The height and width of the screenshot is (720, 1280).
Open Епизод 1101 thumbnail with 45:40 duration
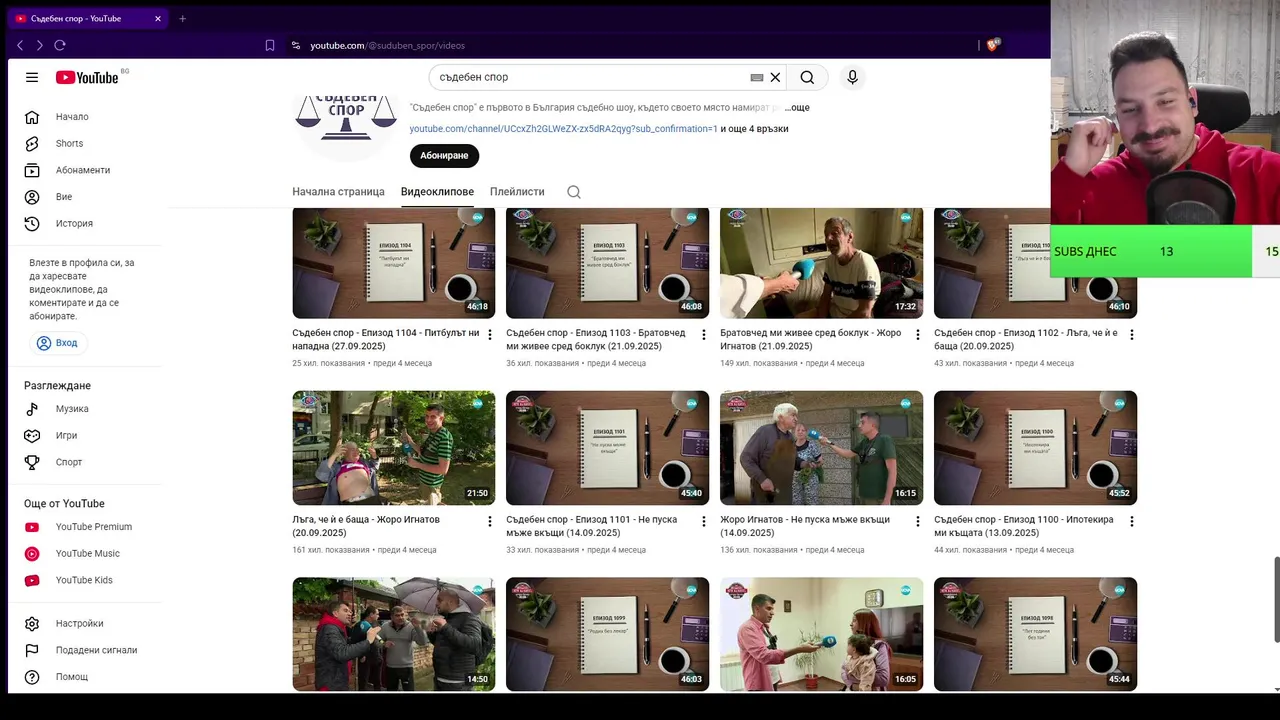(x=607, y=448)
